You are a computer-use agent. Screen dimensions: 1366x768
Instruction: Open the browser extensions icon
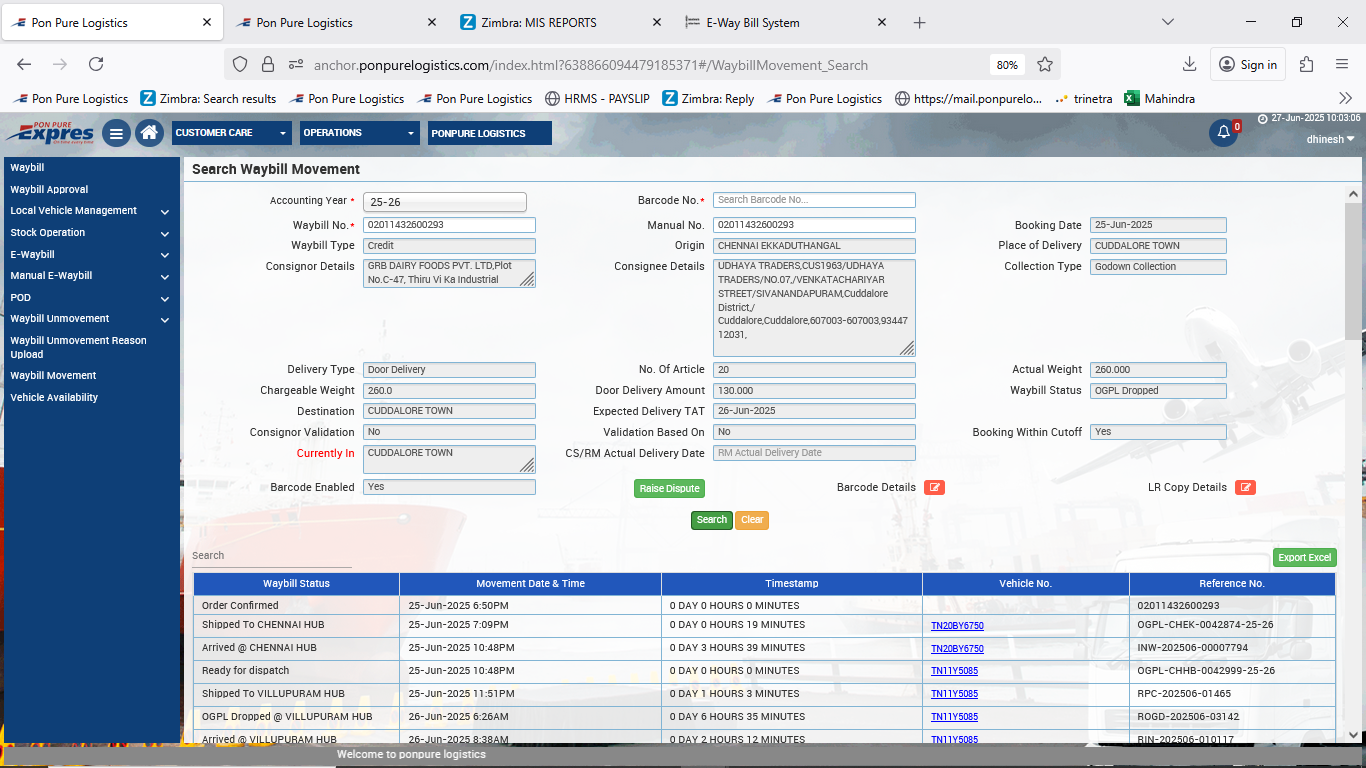[x=1306, y=64]
